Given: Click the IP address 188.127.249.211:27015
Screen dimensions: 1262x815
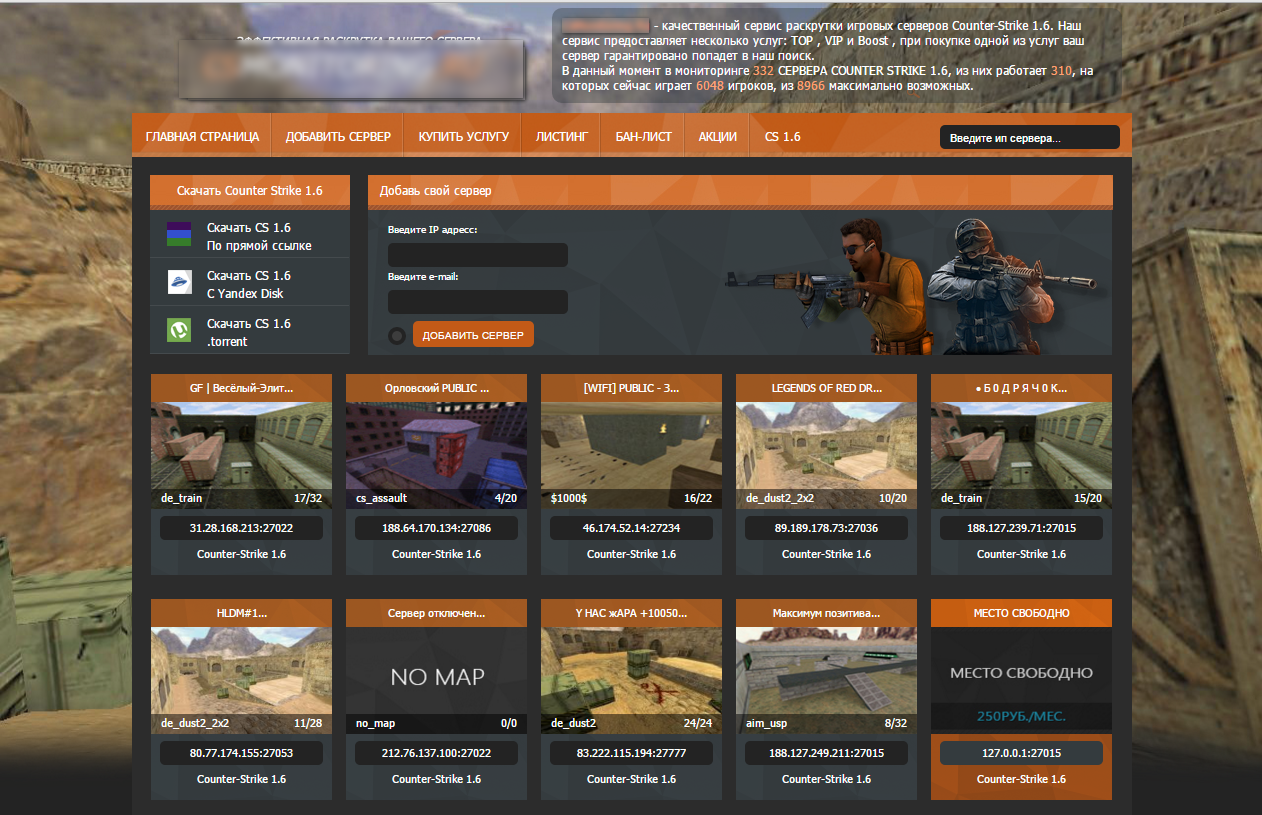Looking at the screenshot, I should click(826, 753).
